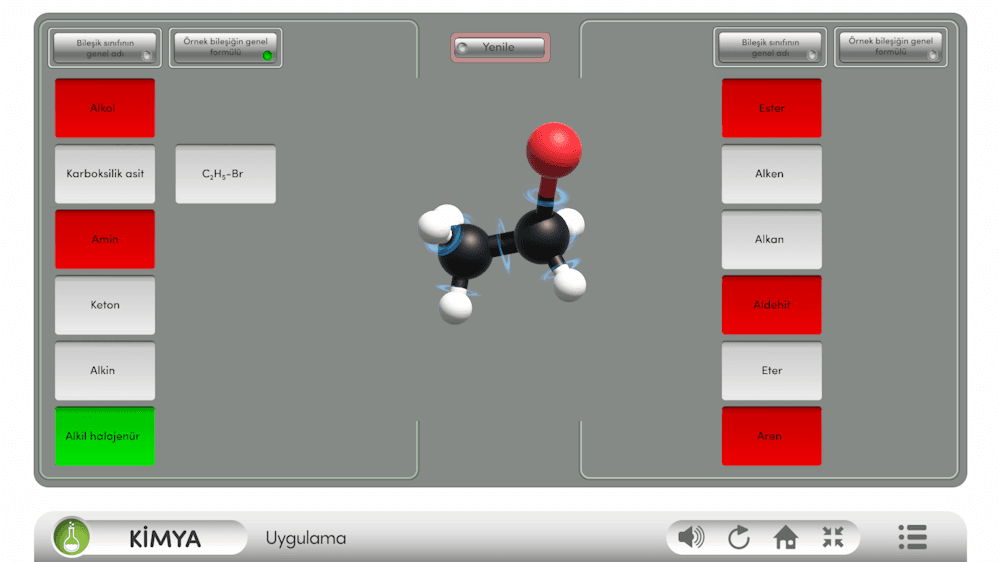
Task: Toggle left 'Bileşik sınıfının genel adı' option
Action: pyautogui.click(x=105, y=48)
